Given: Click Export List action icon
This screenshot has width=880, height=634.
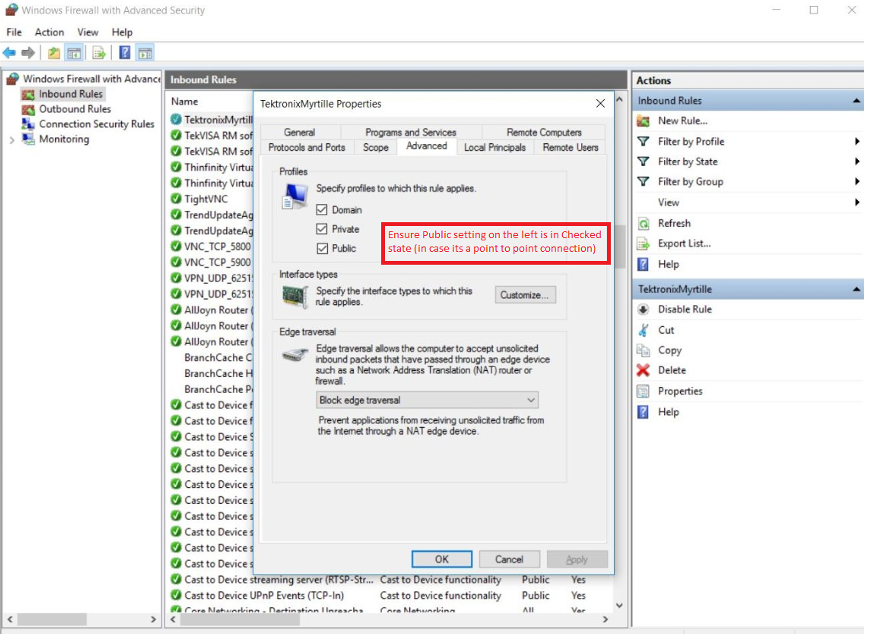Looking at the screenshot, I should coord(644,244).
